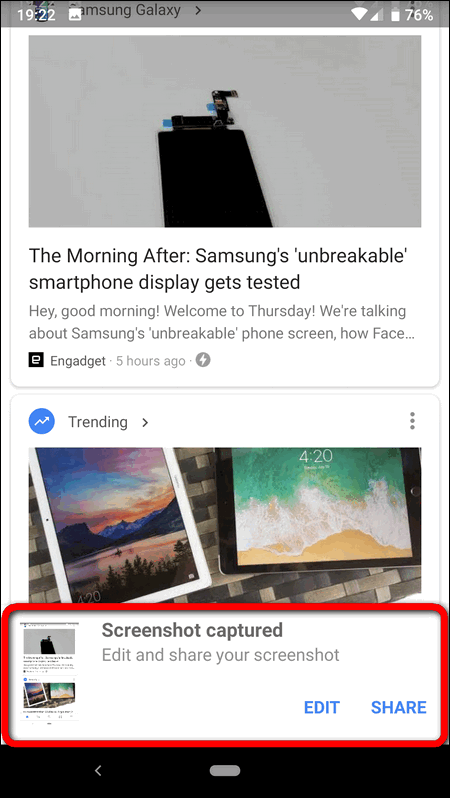Open The Morning After article headline
Image resolution: width=450 pixels, height=798 pixels.
click(218, 268)
